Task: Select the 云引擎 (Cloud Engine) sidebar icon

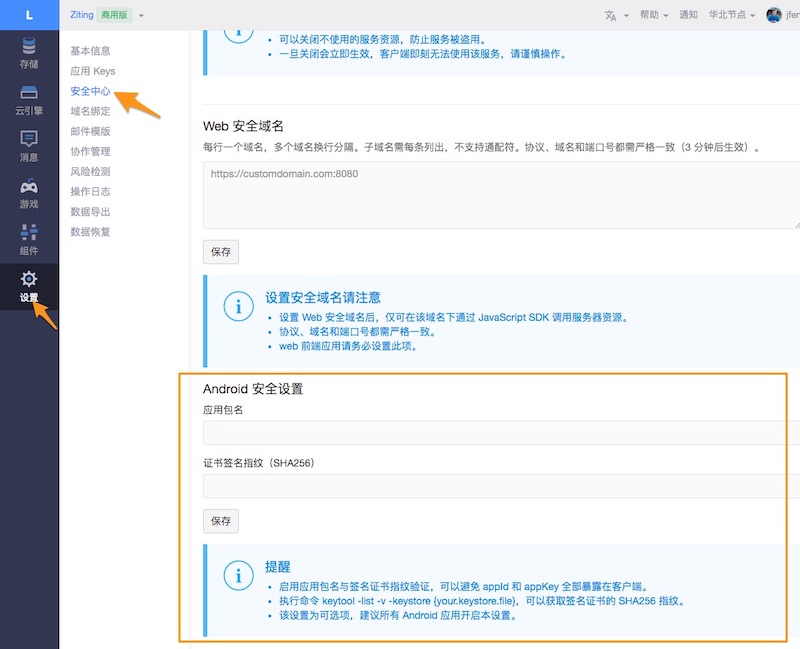Action: (27, 95)
